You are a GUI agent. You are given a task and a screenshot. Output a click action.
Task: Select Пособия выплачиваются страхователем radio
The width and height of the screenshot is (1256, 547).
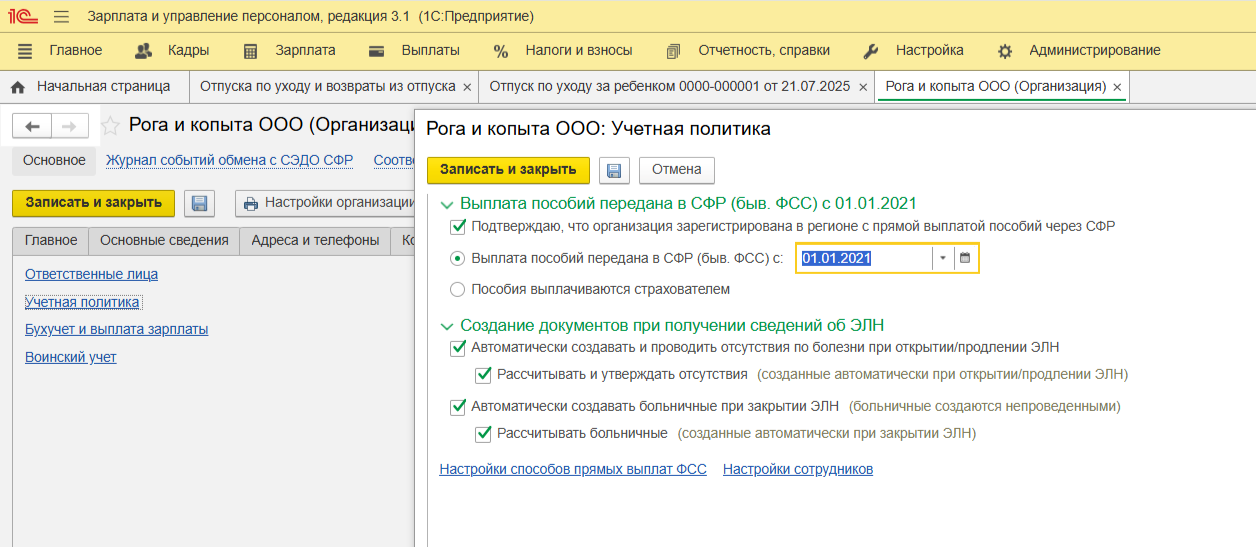click(x=458, y=289)
